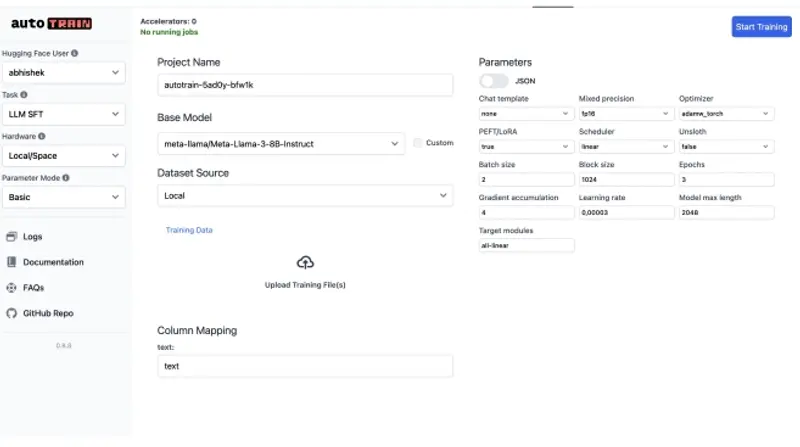Viewport: 800px width, 447px height.
Task: Click the Parameter Mode info icon
Action: coord(66,178)
